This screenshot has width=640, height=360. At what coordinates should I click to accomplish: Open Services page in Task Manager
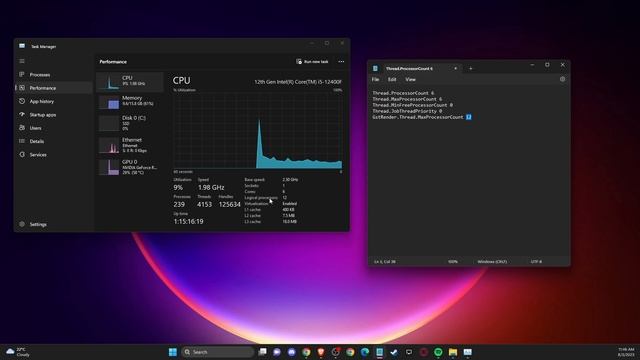click(x=54, y=155)
